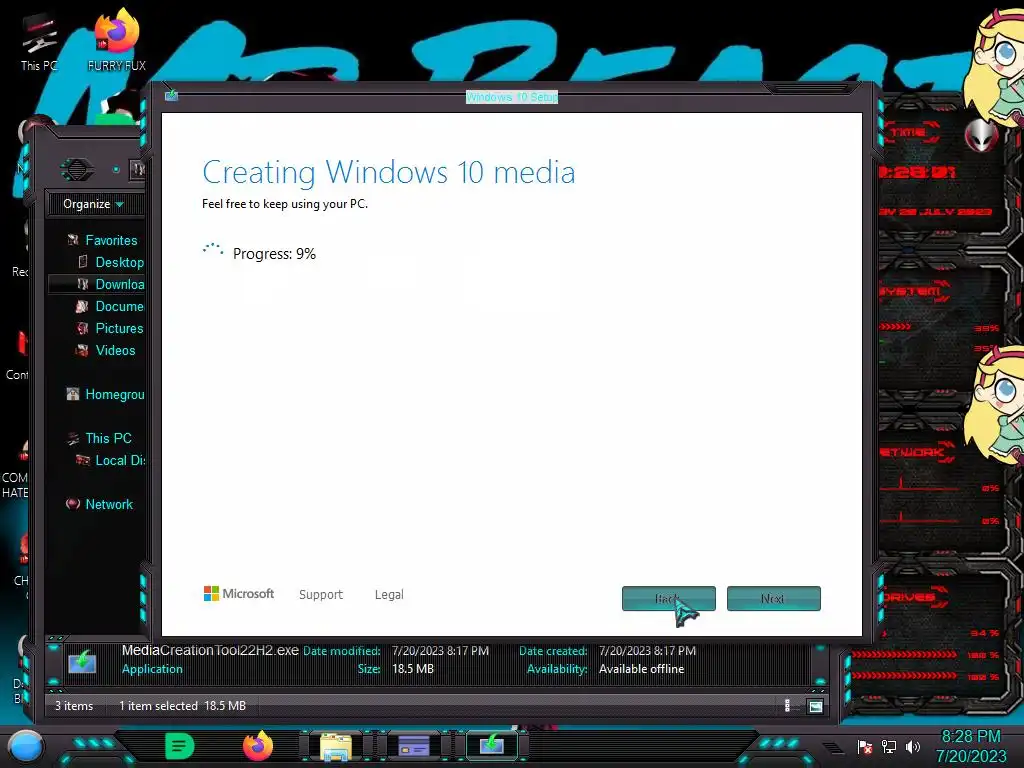Open File Explorer from the taskbar
1024x768 pixels.
click(x=336, y=747)
